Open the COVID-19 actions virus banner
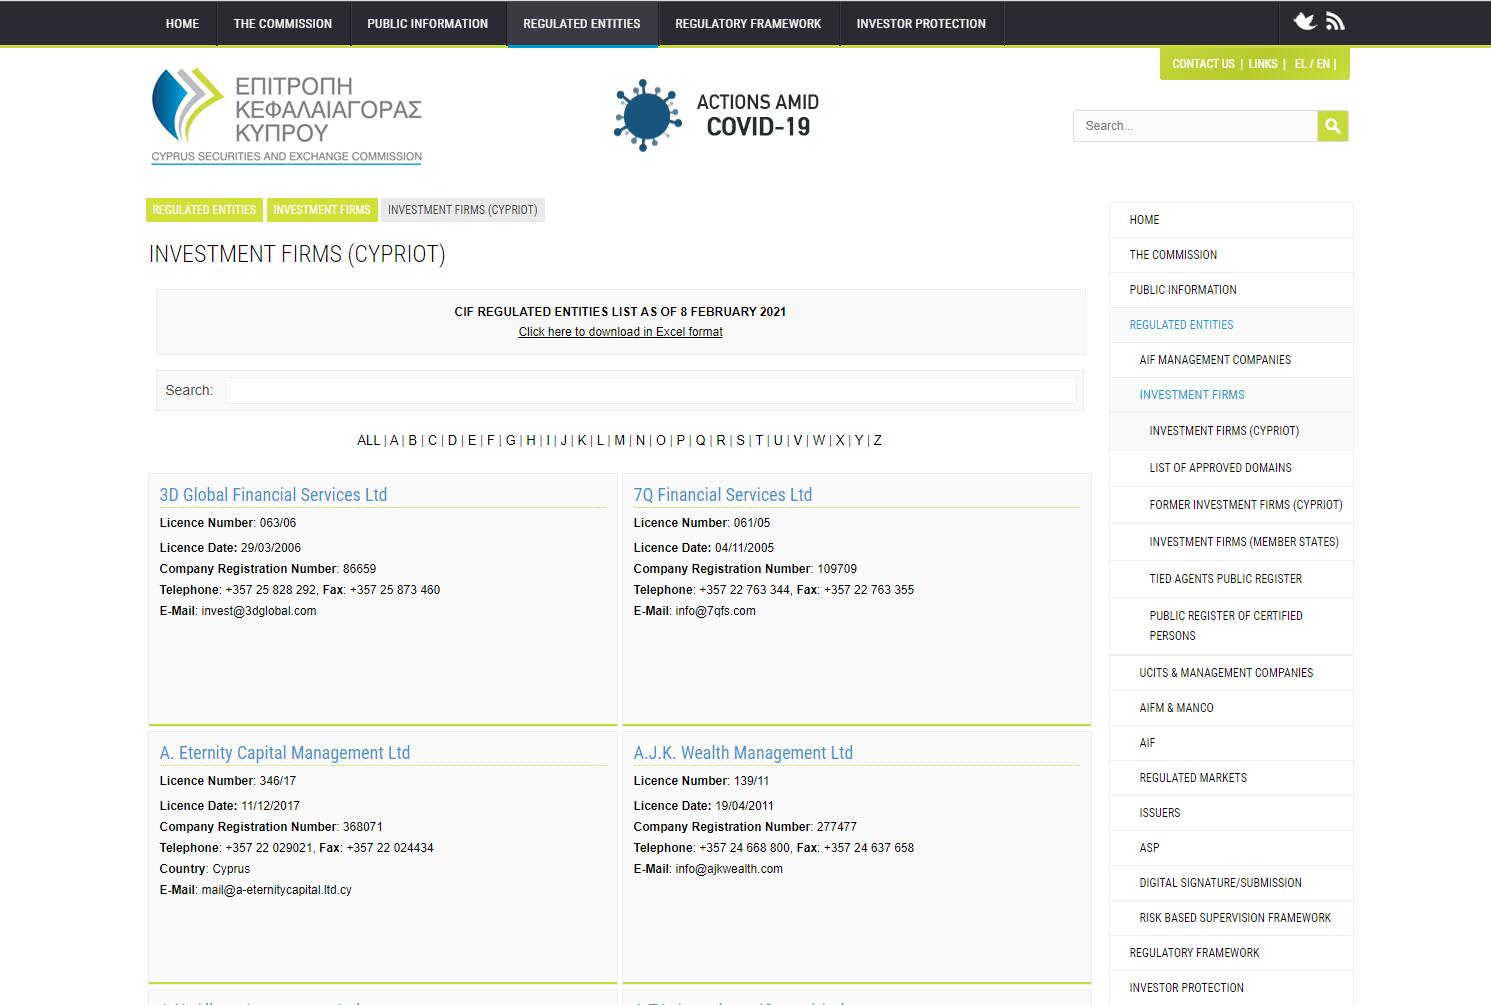 point(716,115)
